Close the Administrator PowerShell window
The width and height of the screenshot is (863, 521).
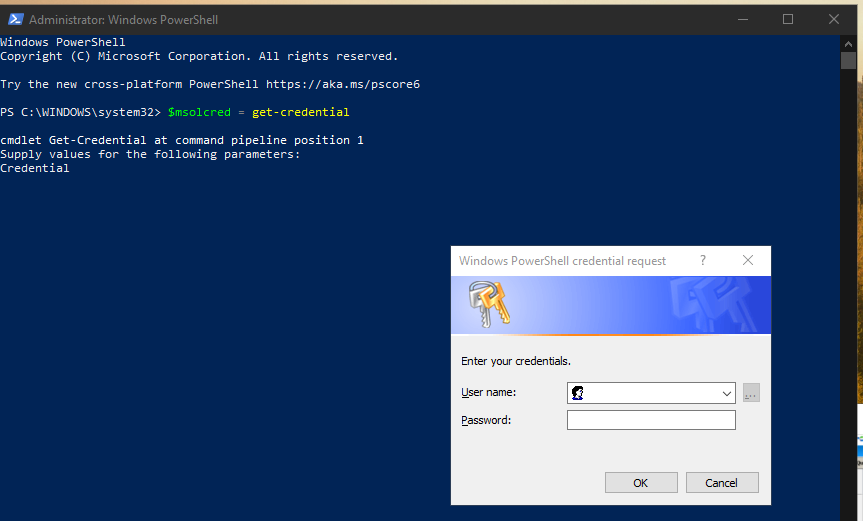[x=834, y=19]
